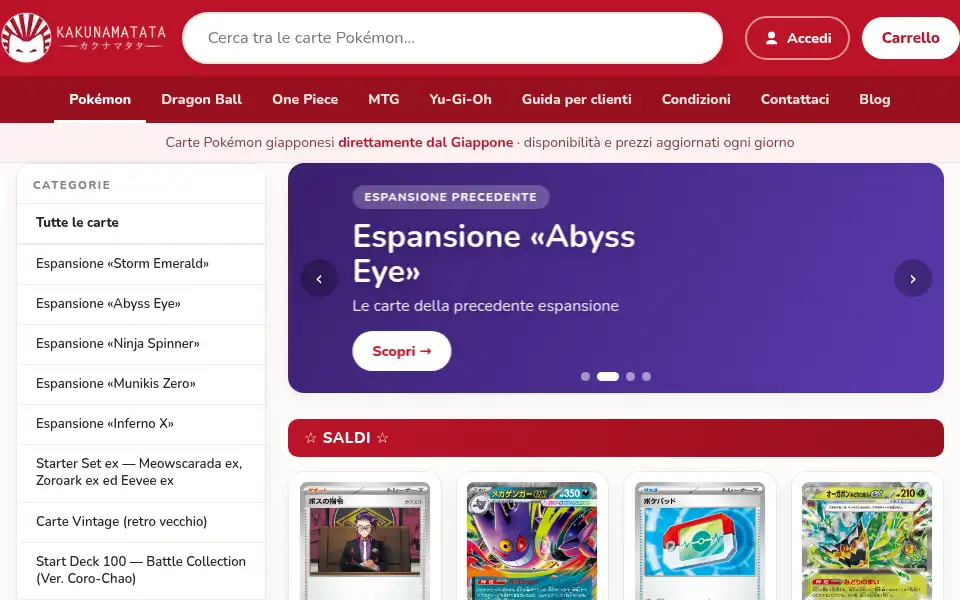Select Tutte le carte category

141,223
